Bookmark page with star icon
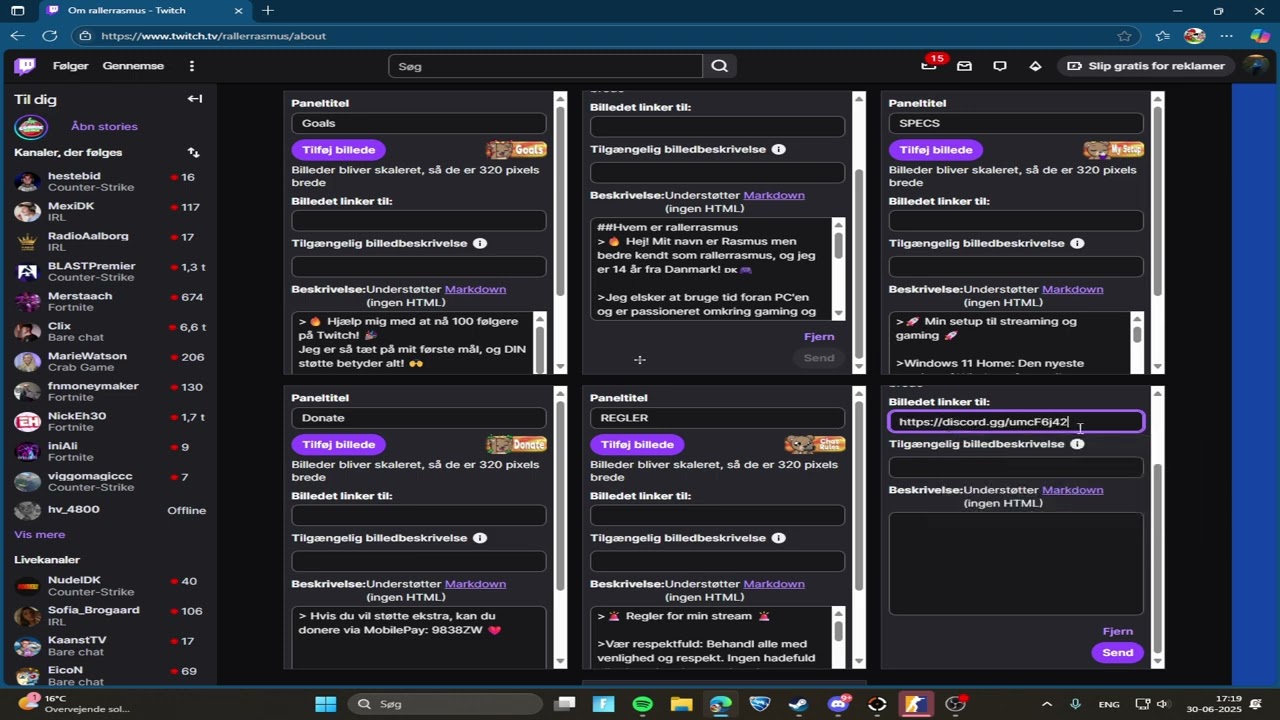Screen dimensions: 1280x720 coord(1124,36)
